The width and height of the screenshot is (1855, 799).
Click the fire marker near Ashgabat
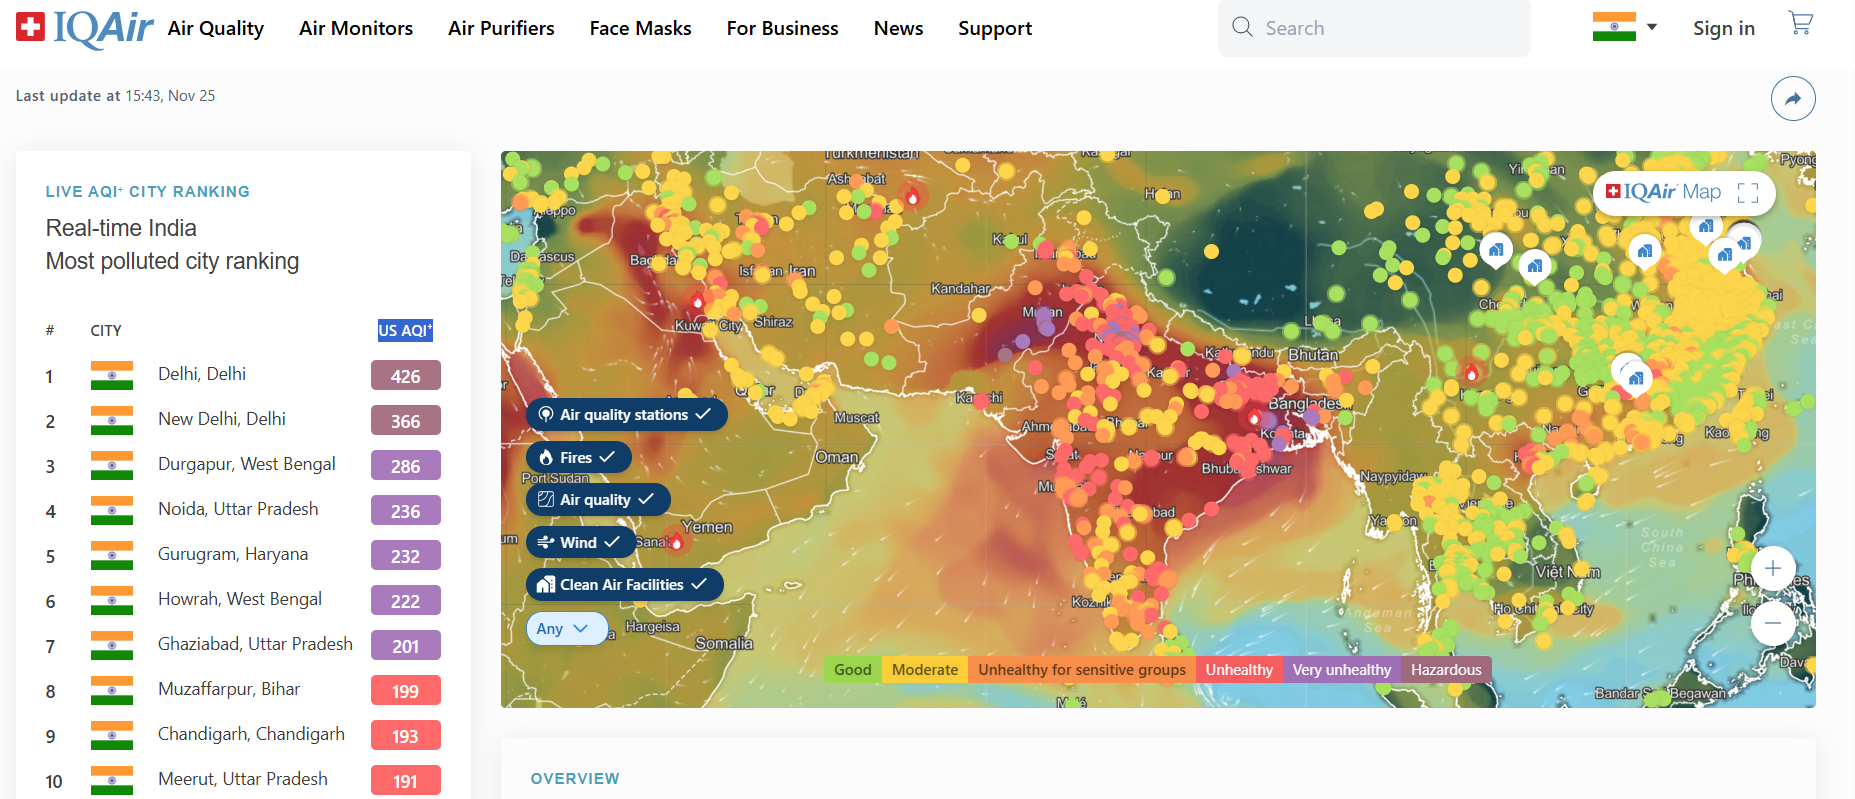coord(912,197)
